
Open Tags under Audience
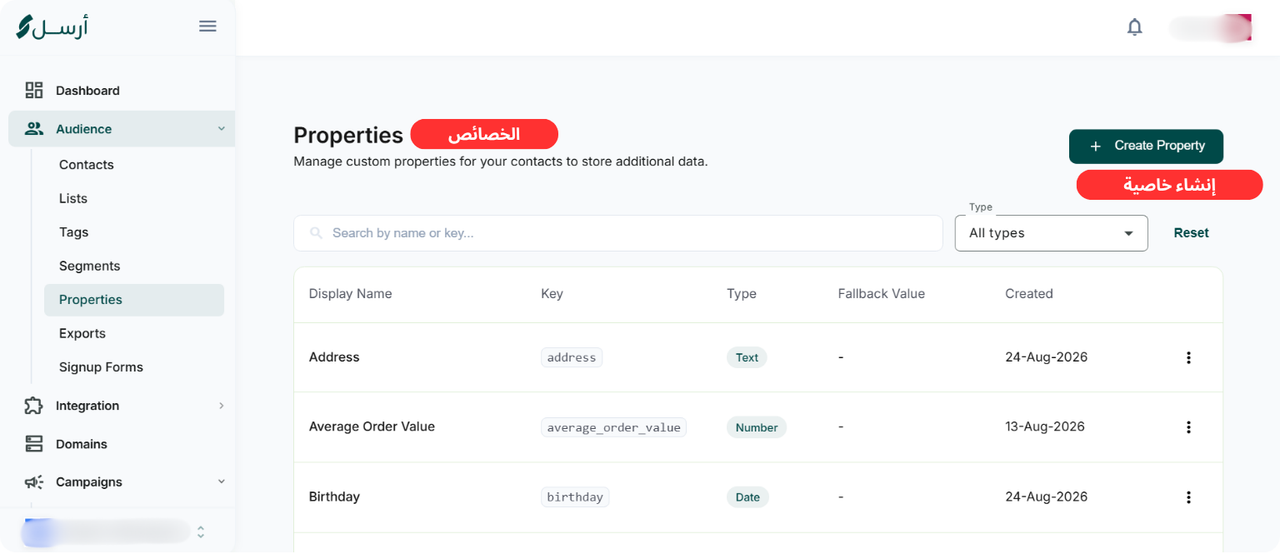pyautogui.click(x=74, y=232)
